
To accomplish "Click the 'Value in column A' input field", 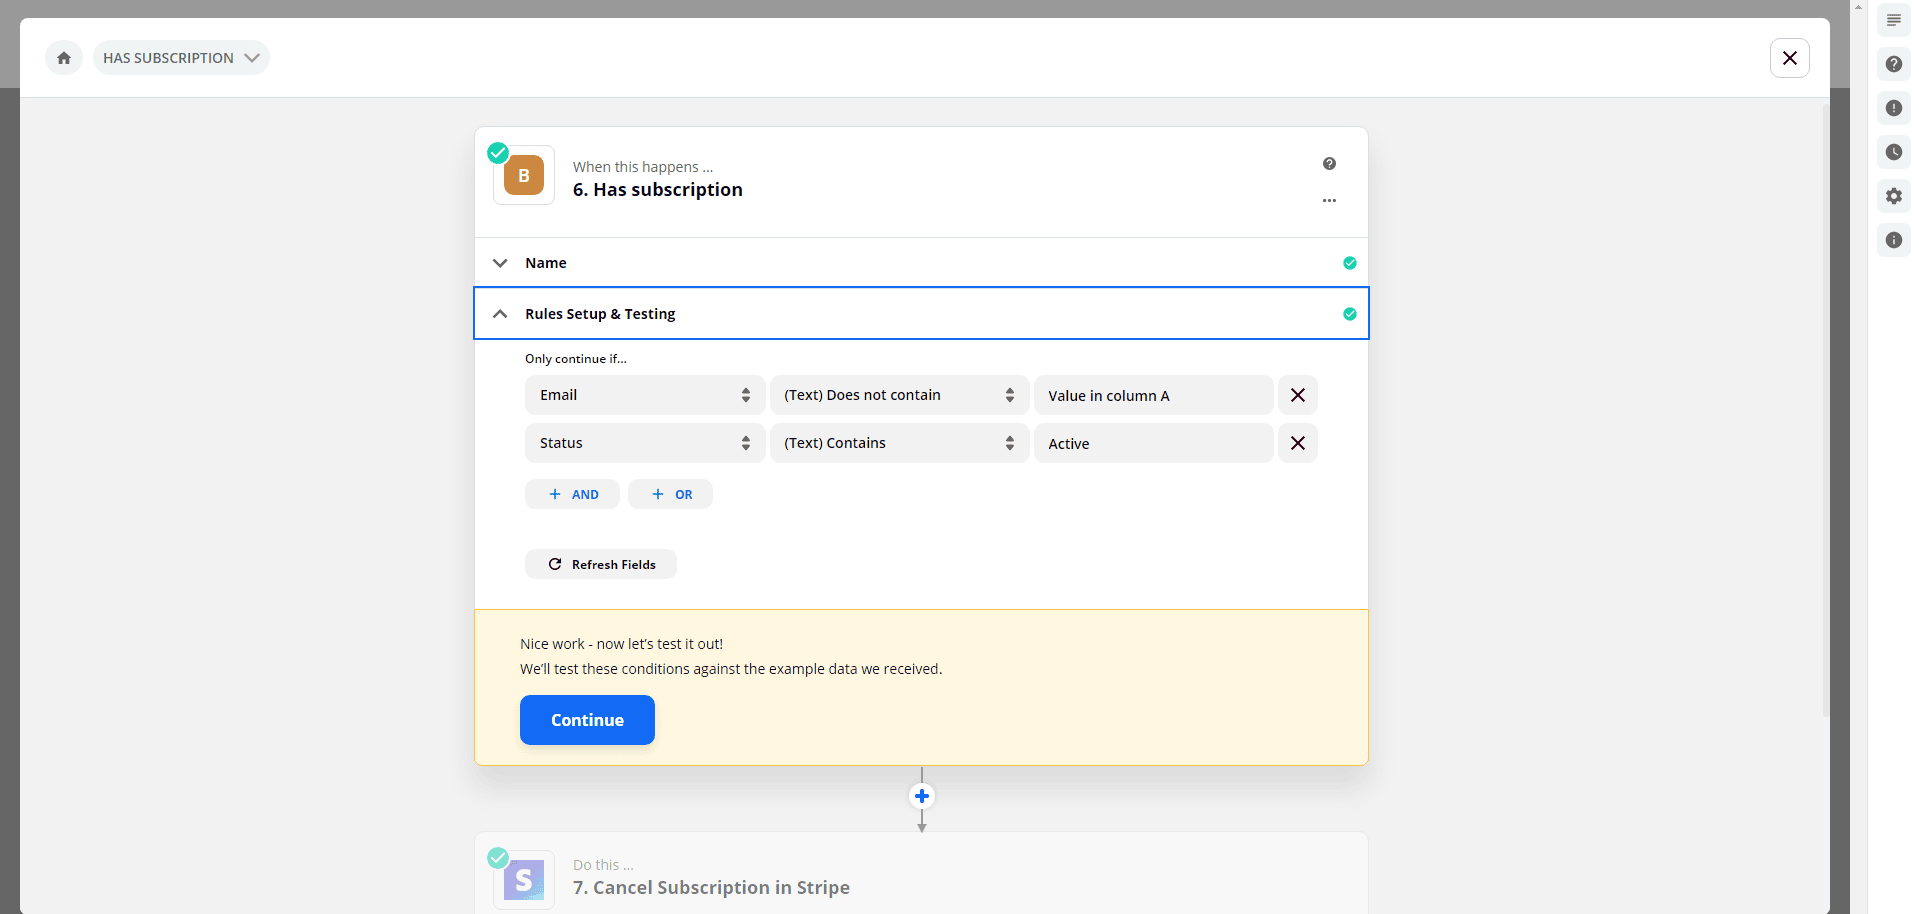I will (x=1153, y=395).
